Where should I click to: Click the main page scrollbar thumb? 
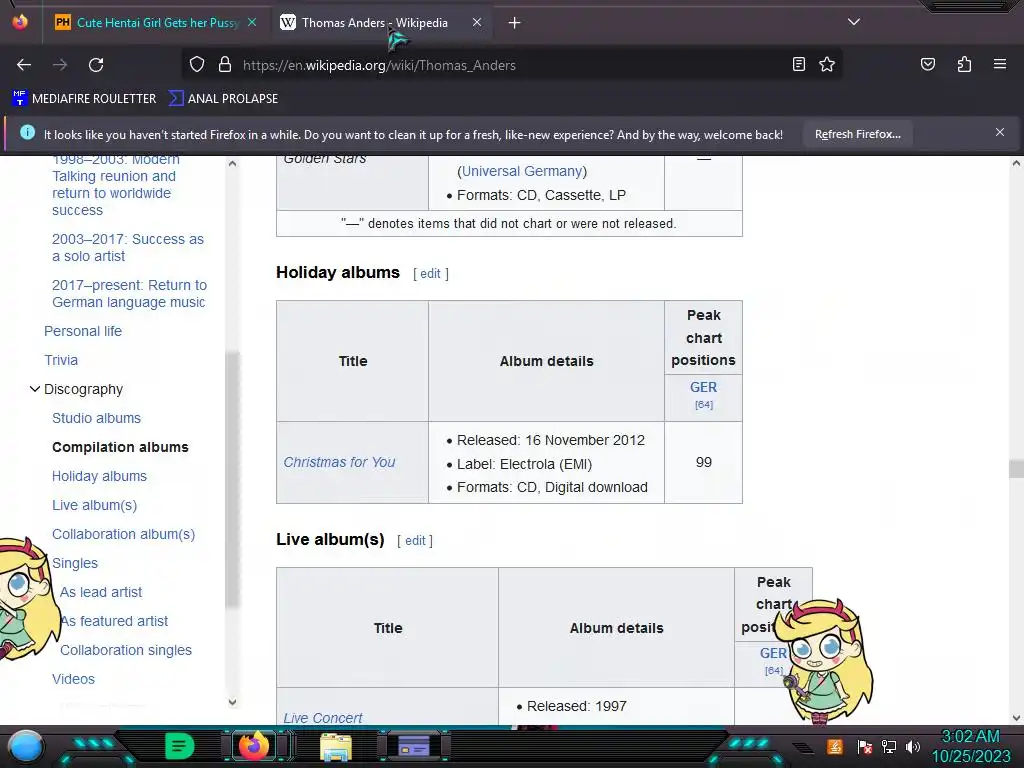tap(1016, 468)
